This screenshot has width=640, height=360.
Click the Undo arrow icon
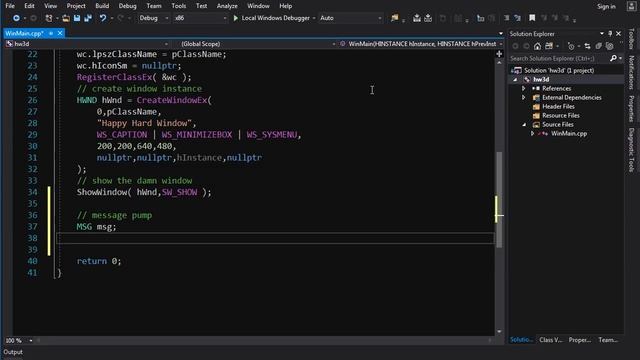tap(103, 18)
